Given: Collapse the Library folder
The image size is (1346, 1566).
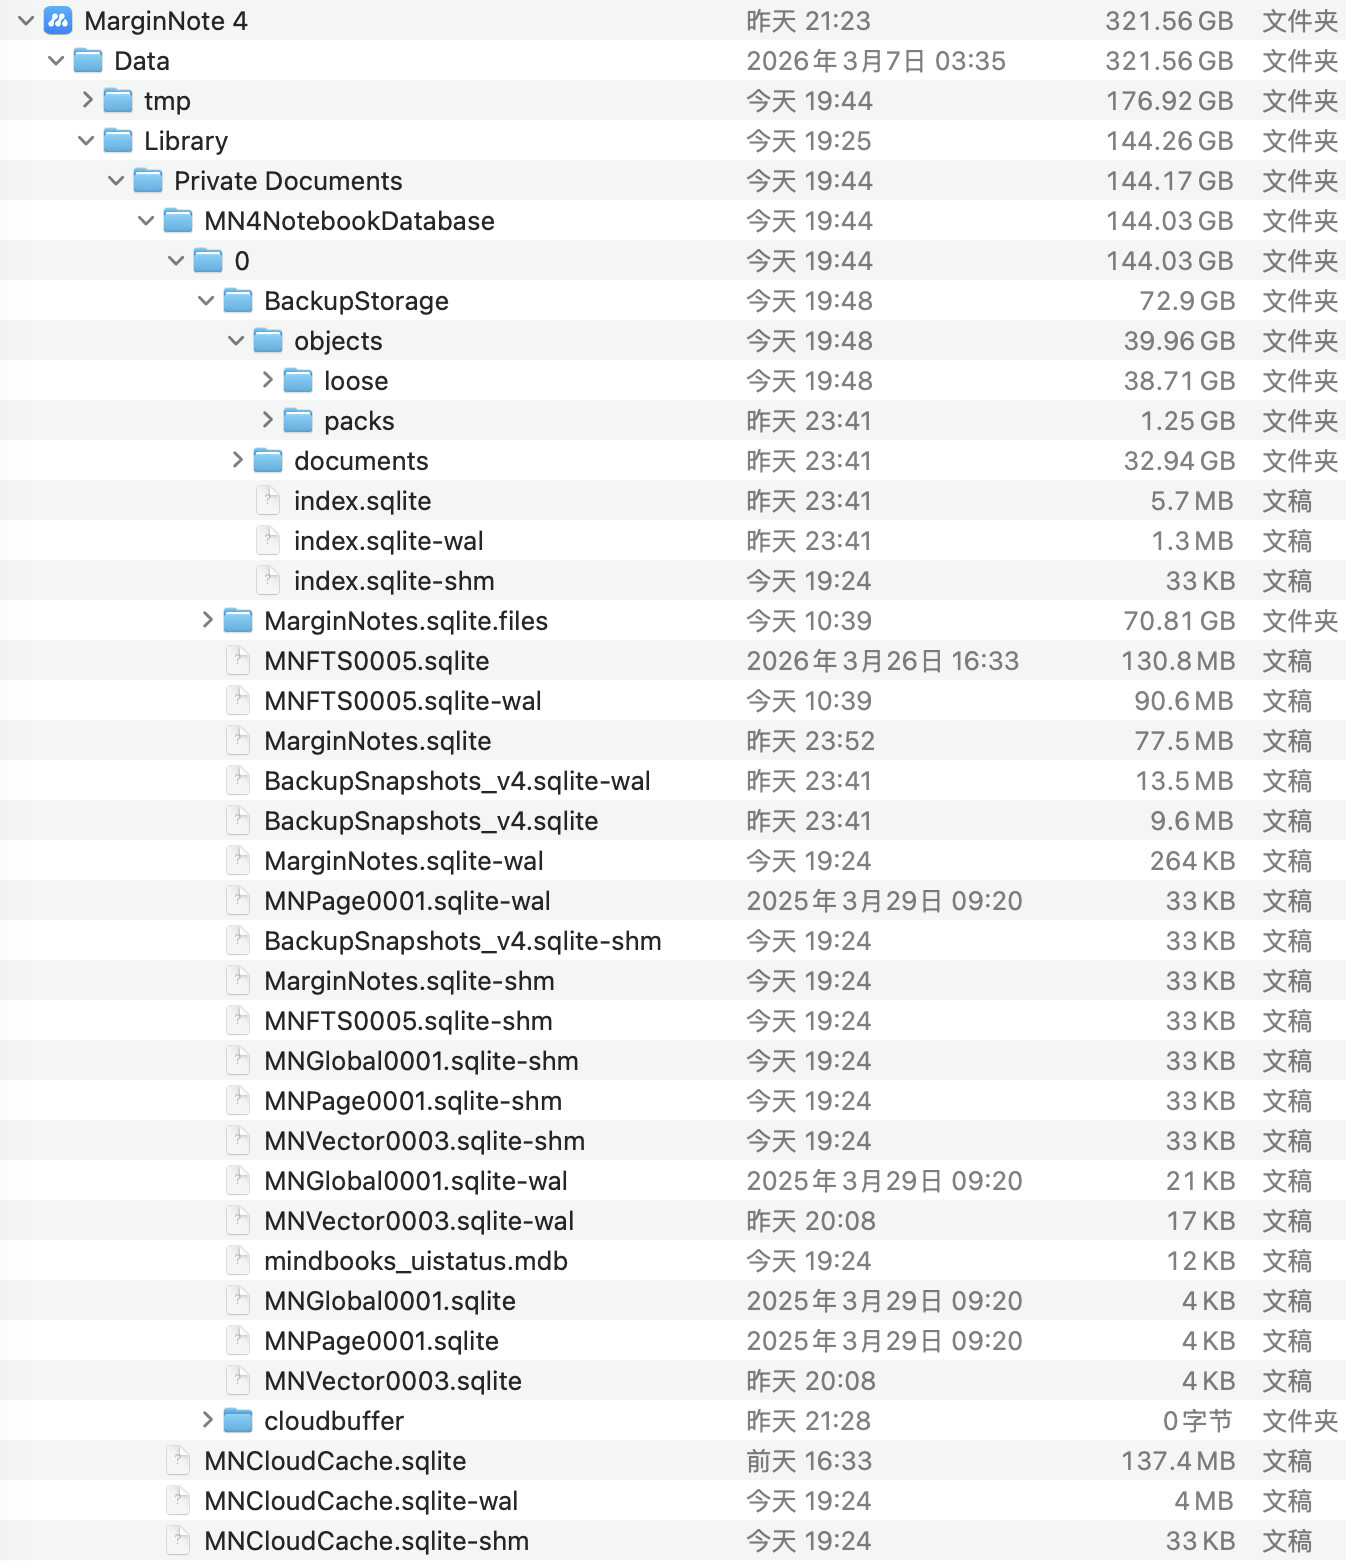Looking at the screenshot, I should (86, 141).
